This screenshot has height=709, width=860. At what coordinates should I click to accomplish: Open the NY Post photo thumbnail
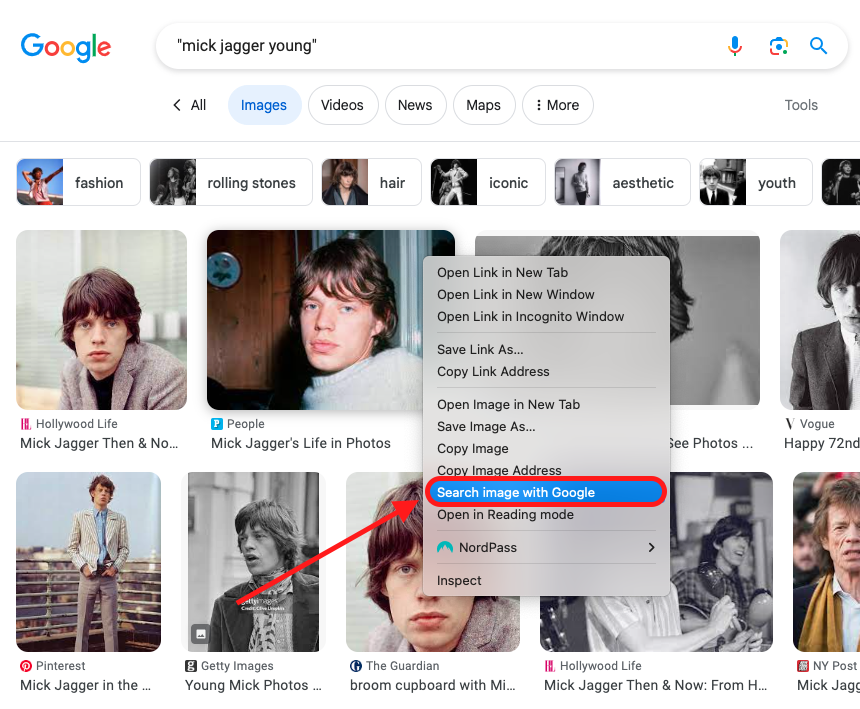[826, 561]
